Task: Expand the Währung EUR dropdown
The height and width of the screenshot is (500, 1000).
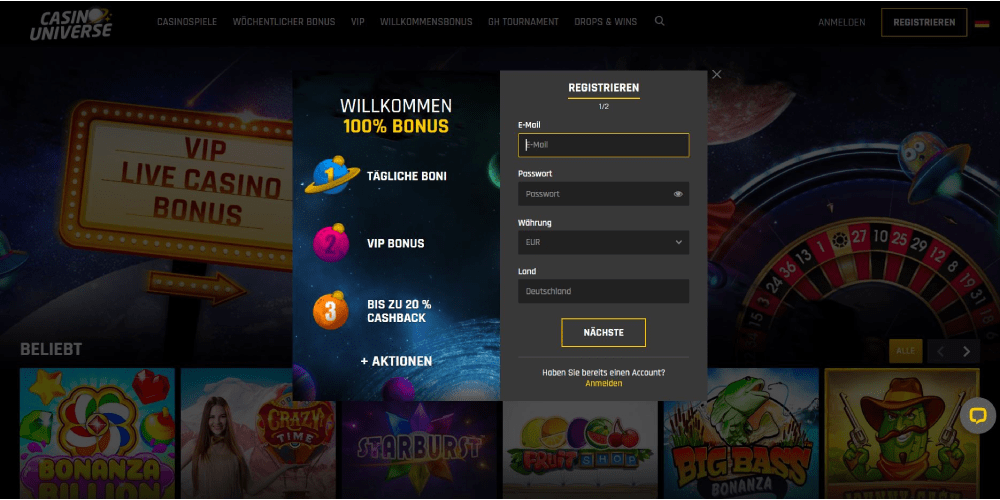Action: pyautogui.click(x=603, y=242)
